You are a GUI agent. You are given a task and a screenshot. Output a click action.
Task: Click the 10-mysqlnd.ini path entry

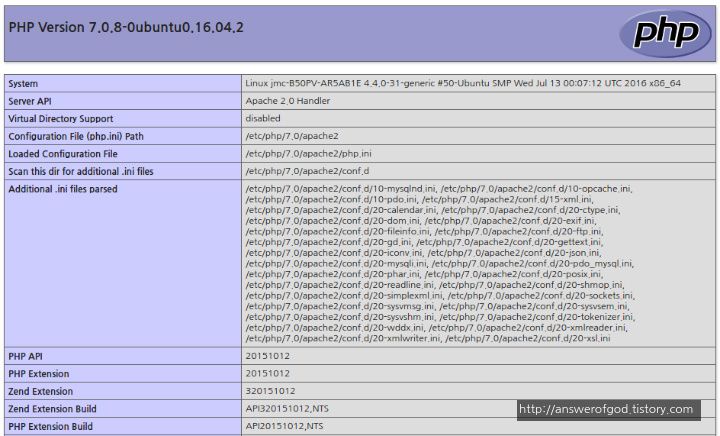(342, 189)
